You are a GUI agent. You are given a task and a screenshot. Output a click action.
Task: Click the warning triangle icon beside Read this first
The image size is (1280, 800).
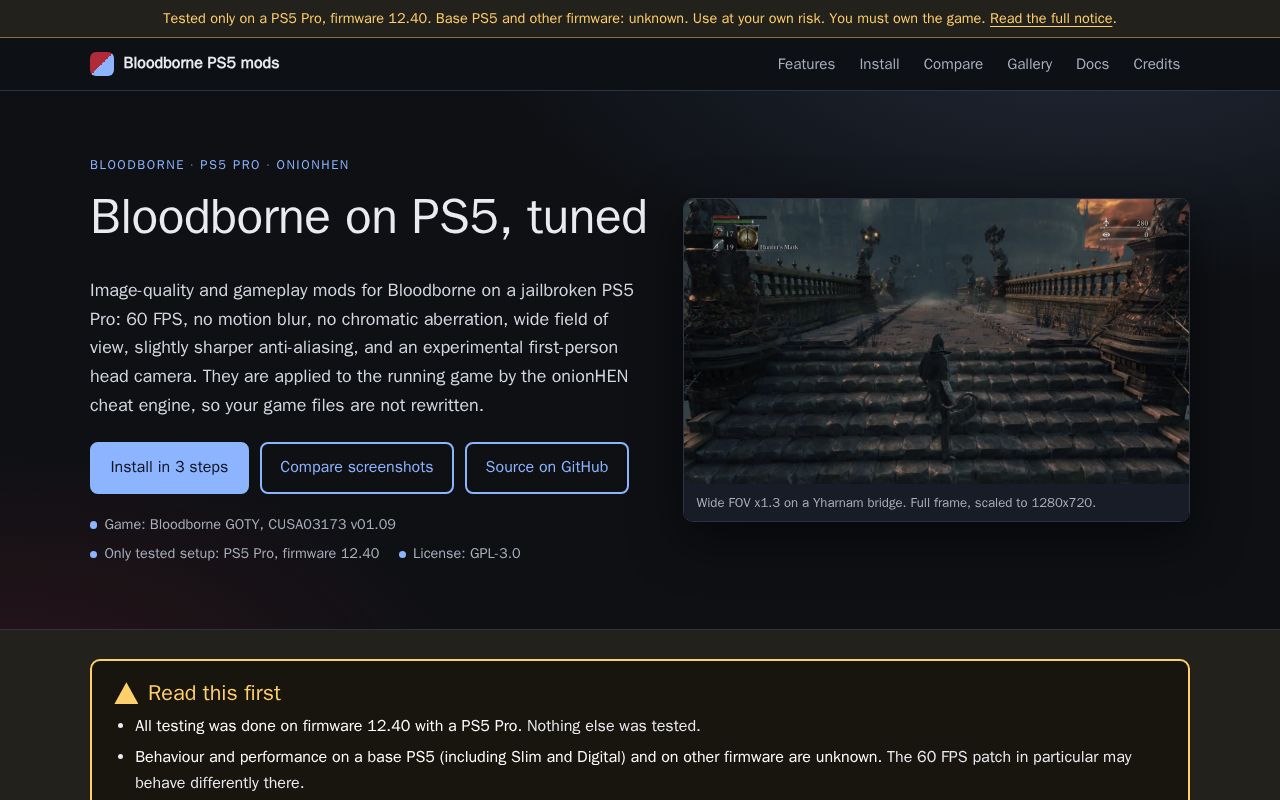click(x=126, y=693)
